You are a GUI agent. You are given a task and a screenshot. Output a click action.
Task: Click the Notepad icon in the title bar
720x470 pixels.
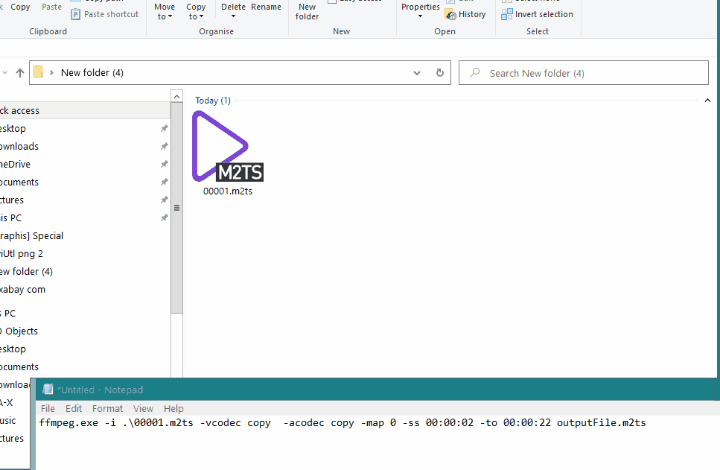pyautogui.click(x=48, y=389)
